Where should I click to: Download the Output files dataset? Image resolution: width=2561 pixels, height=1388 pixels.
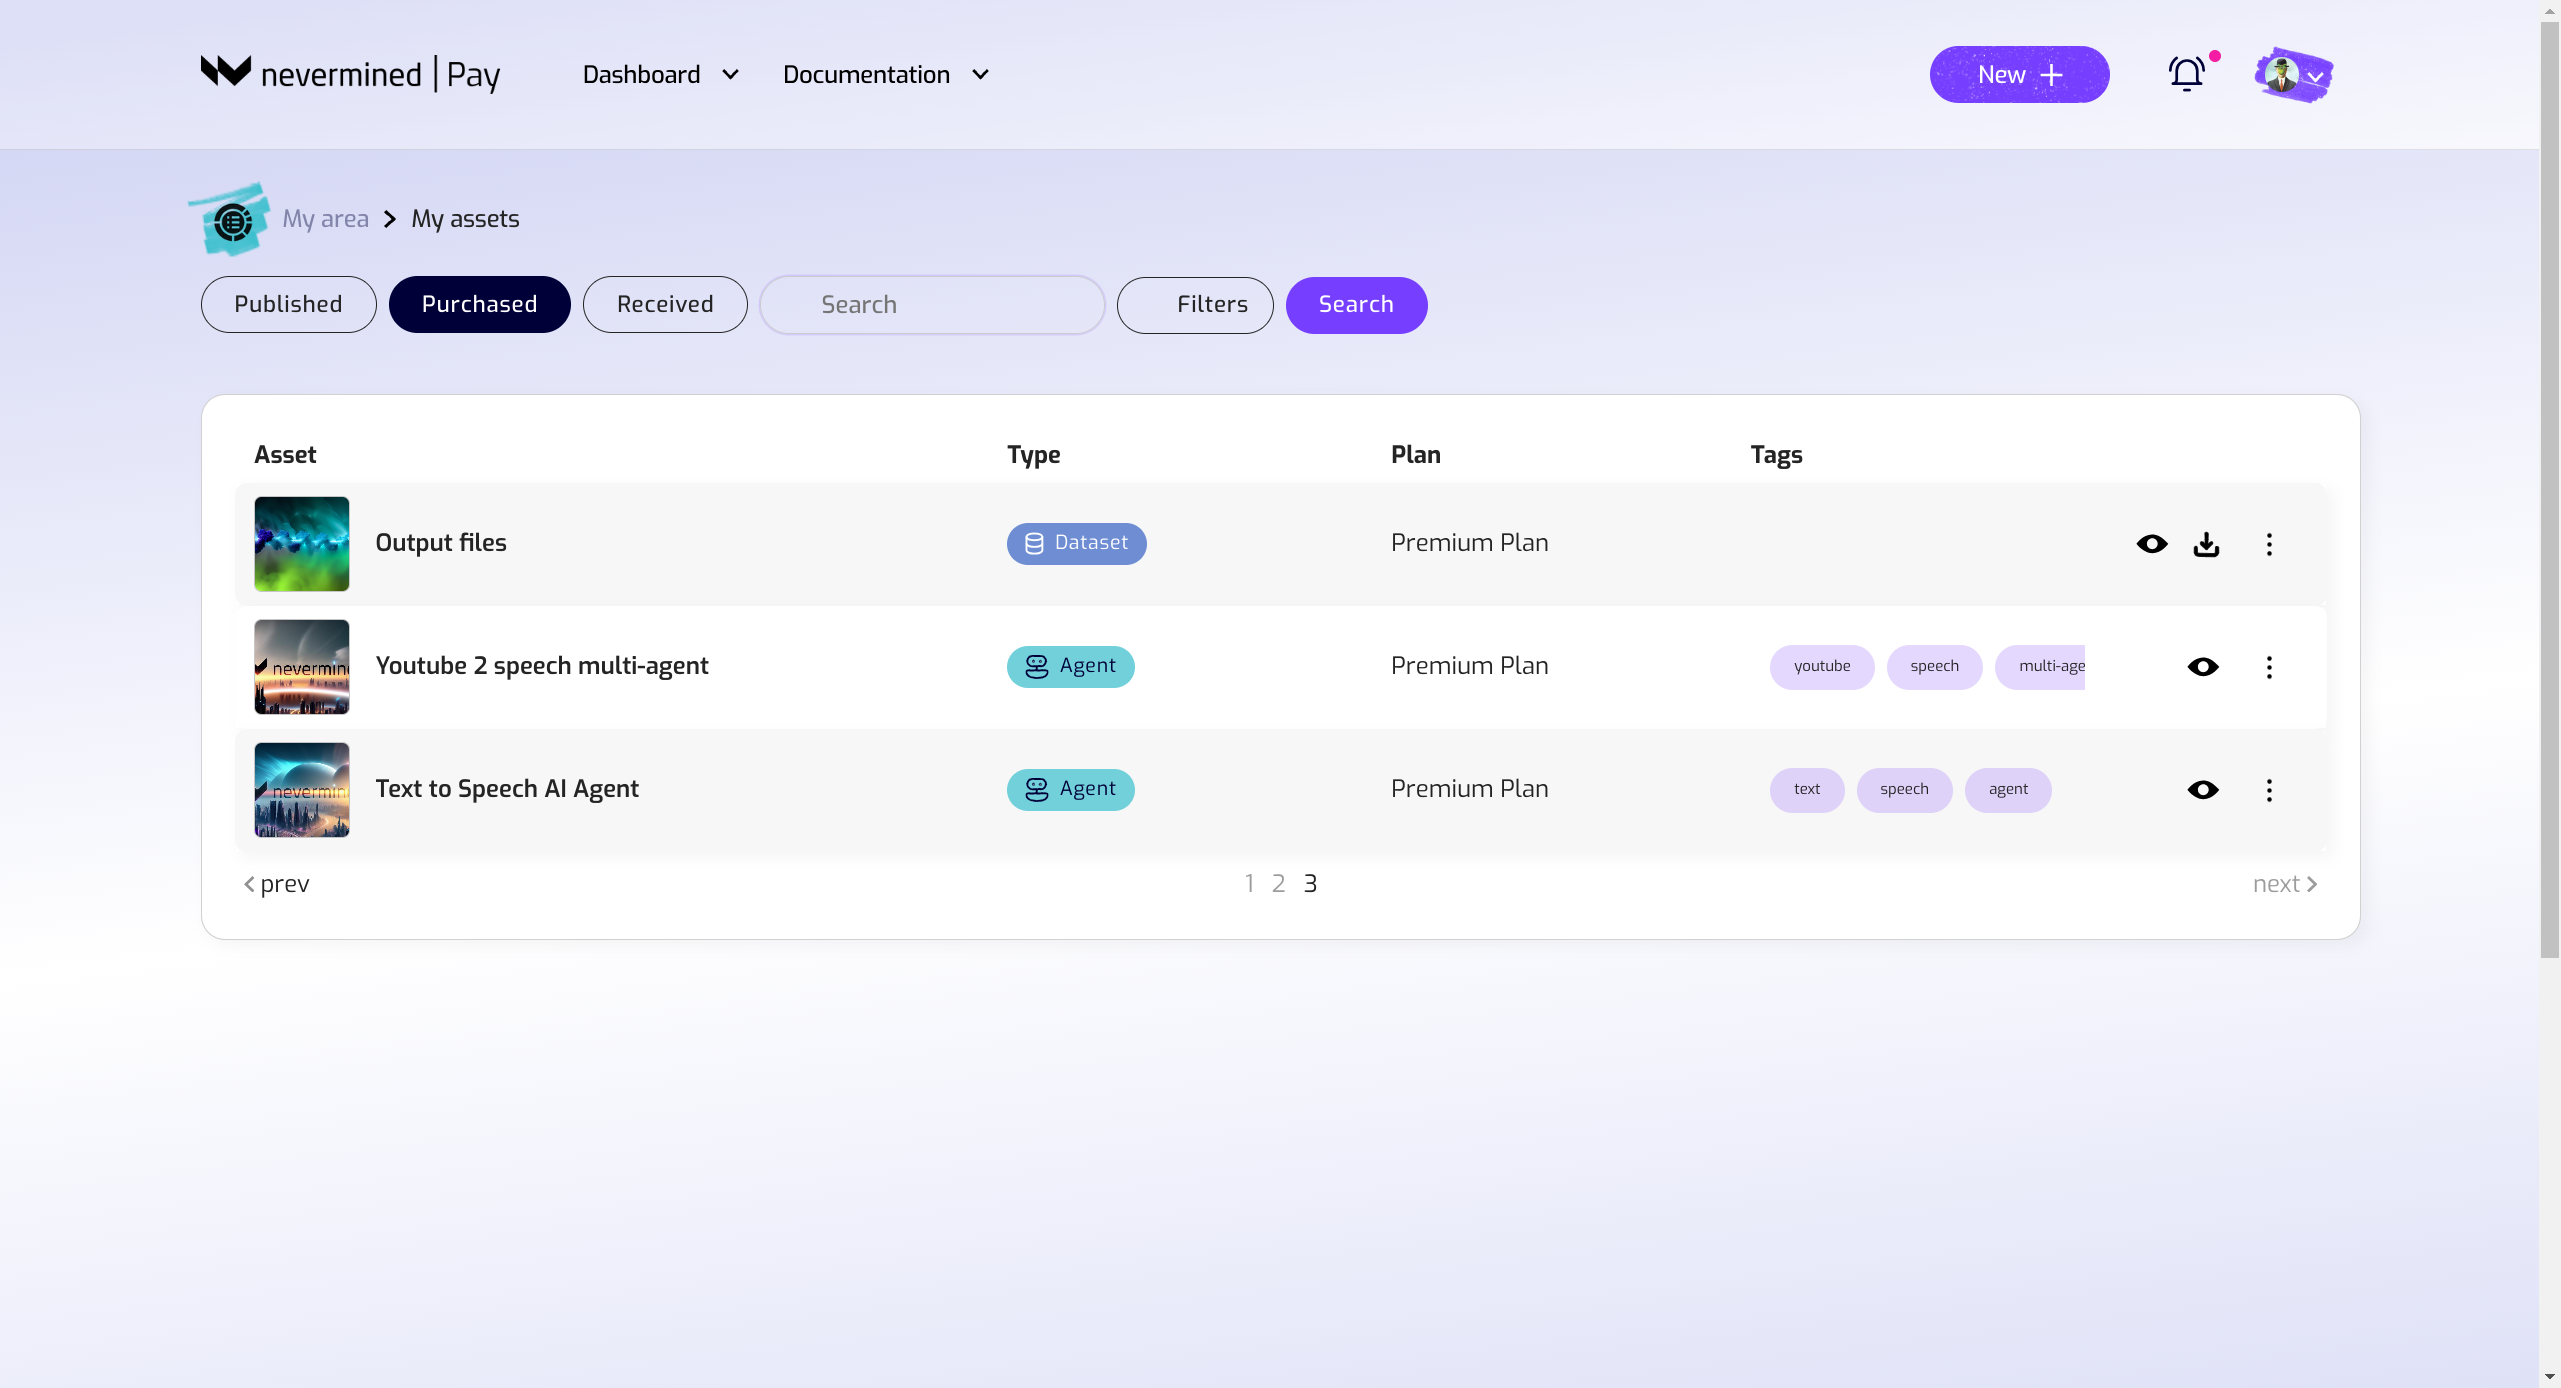(2206, 544)
